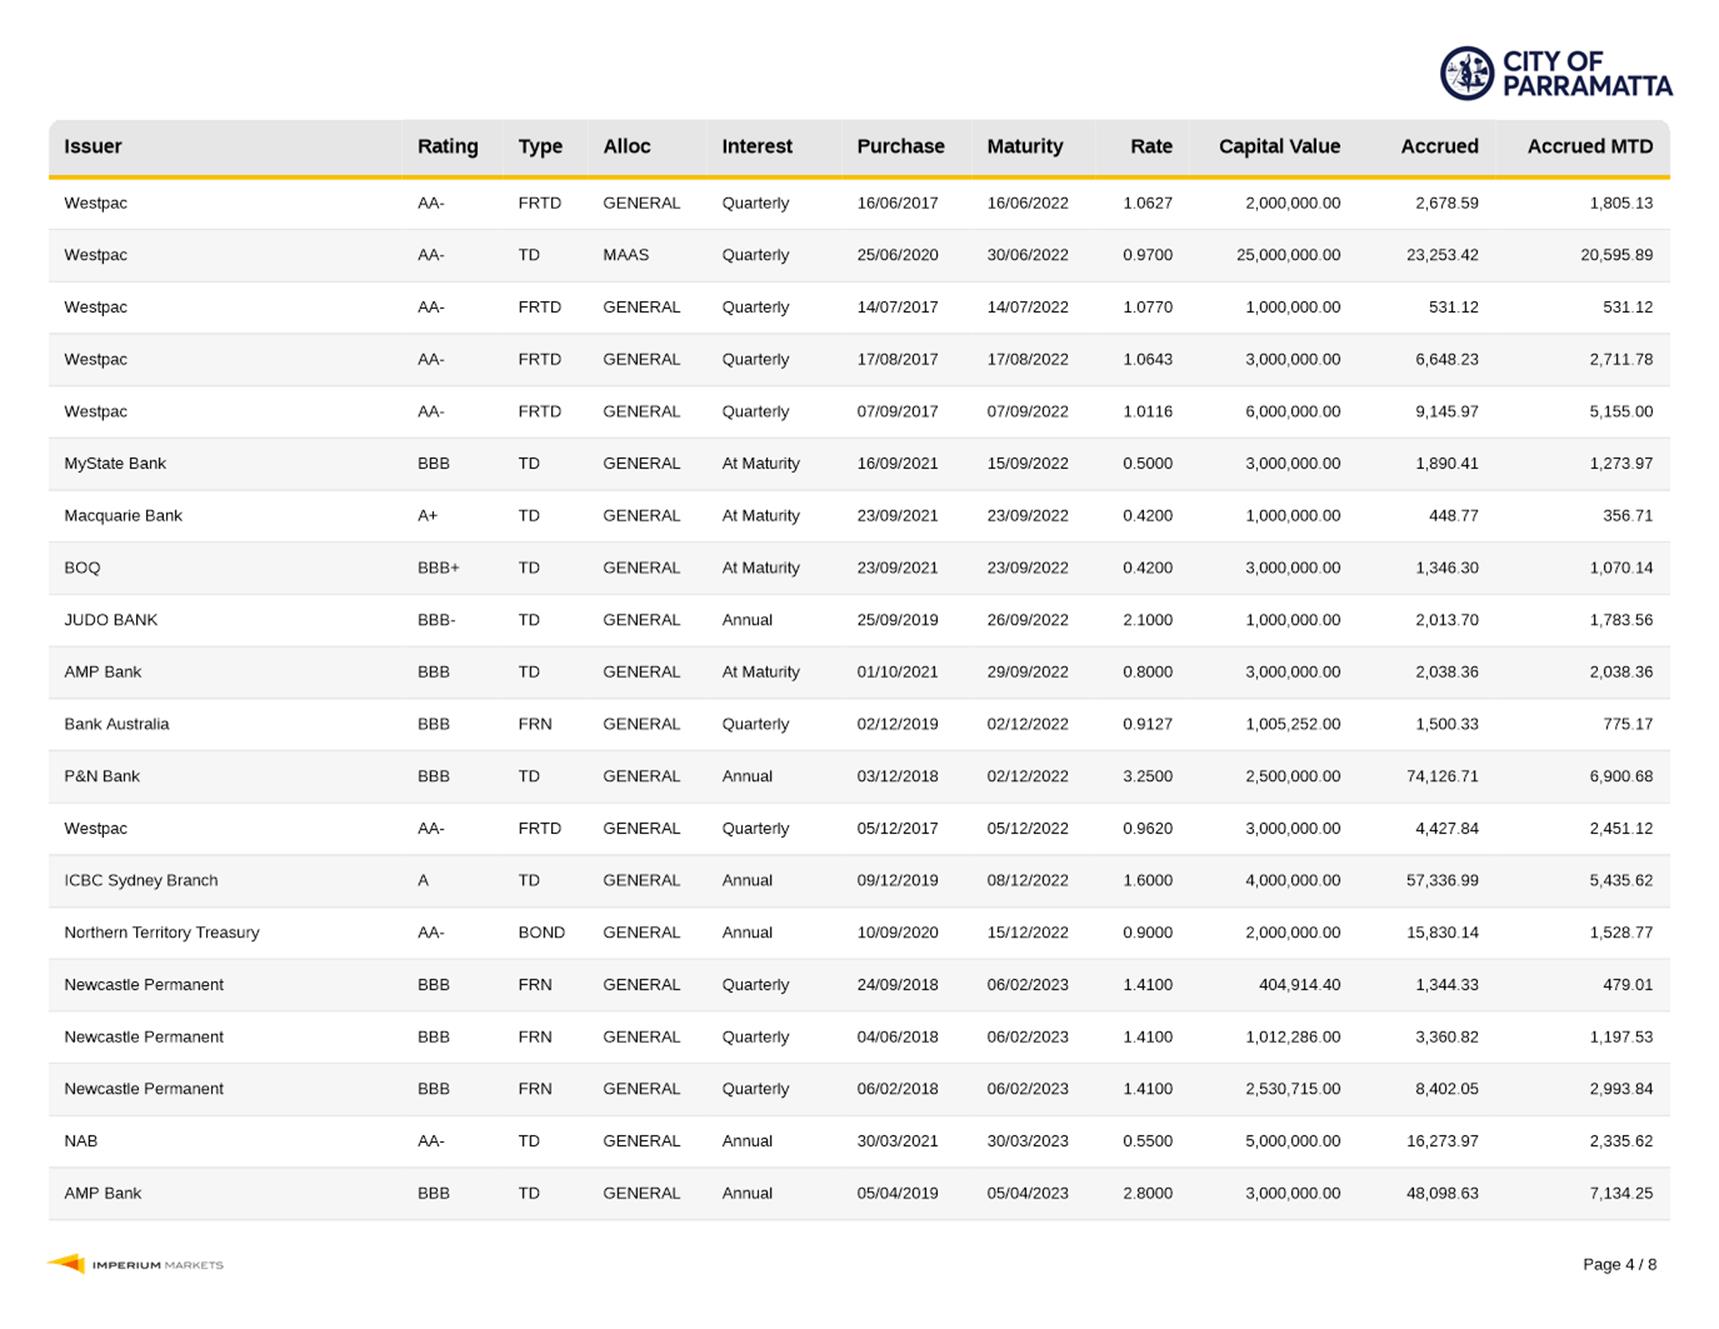1719x1329 pixels.
Task: Click capital value 1,005,252.00
Action: 1293,724
